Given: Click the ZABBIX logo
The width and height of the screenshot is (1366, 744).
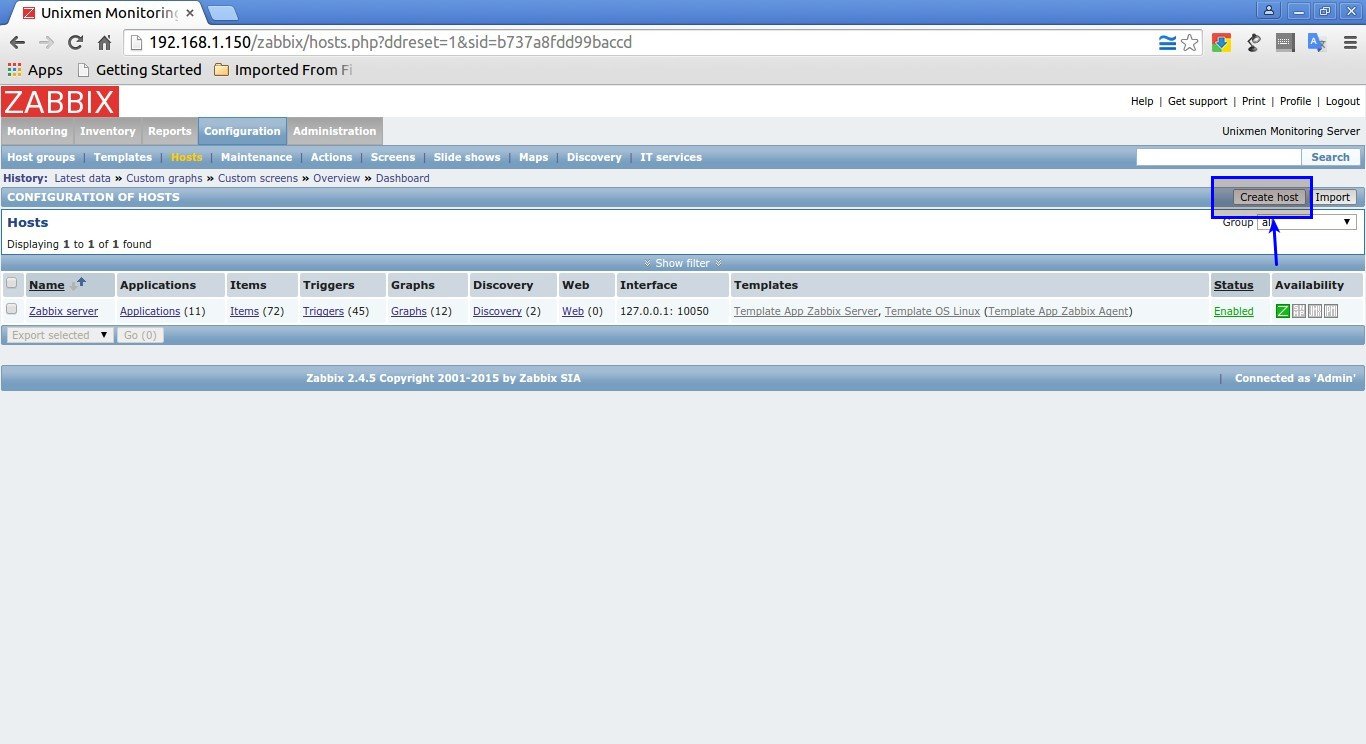Looking at the screenshot, I should click(x=60, y=101).
